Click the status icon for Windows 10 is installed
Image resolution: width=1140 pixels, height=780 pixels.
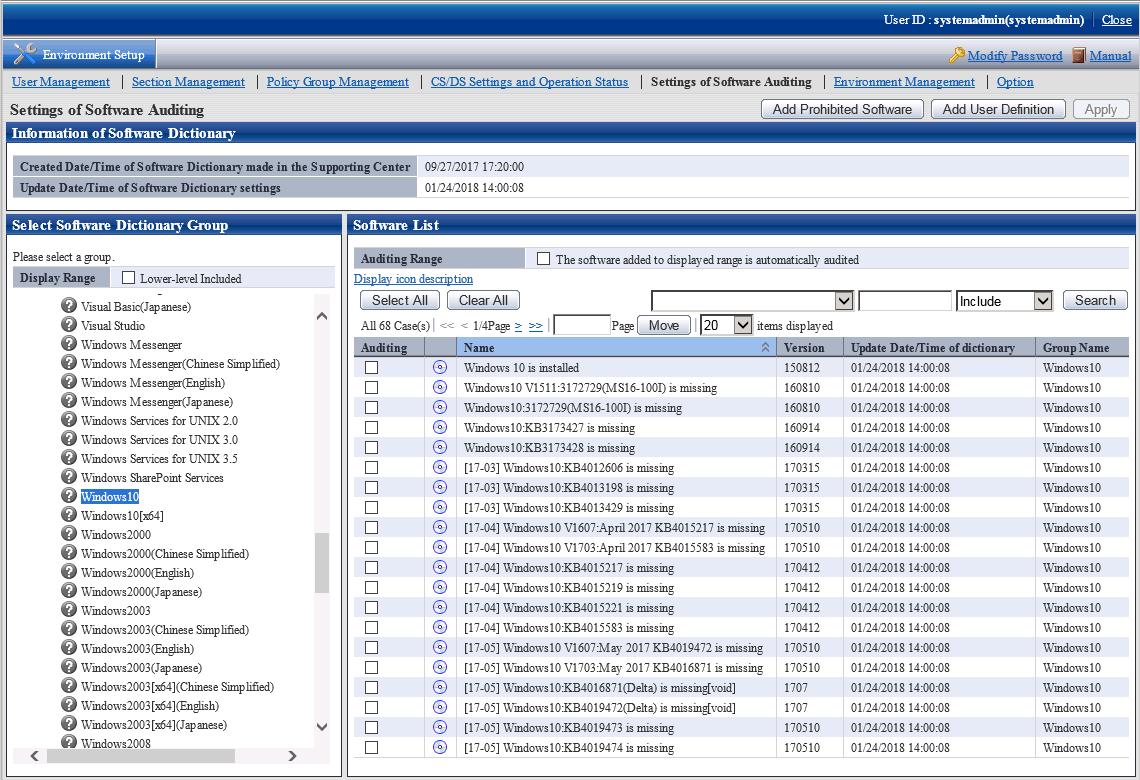(440, 367)
